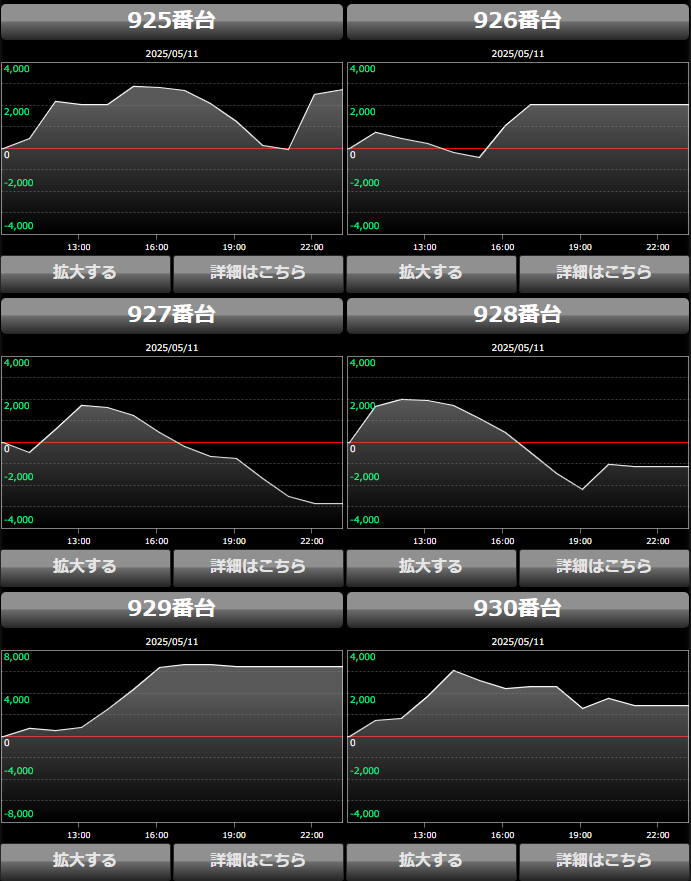Open the 928番台 machine header

(518, 315)
